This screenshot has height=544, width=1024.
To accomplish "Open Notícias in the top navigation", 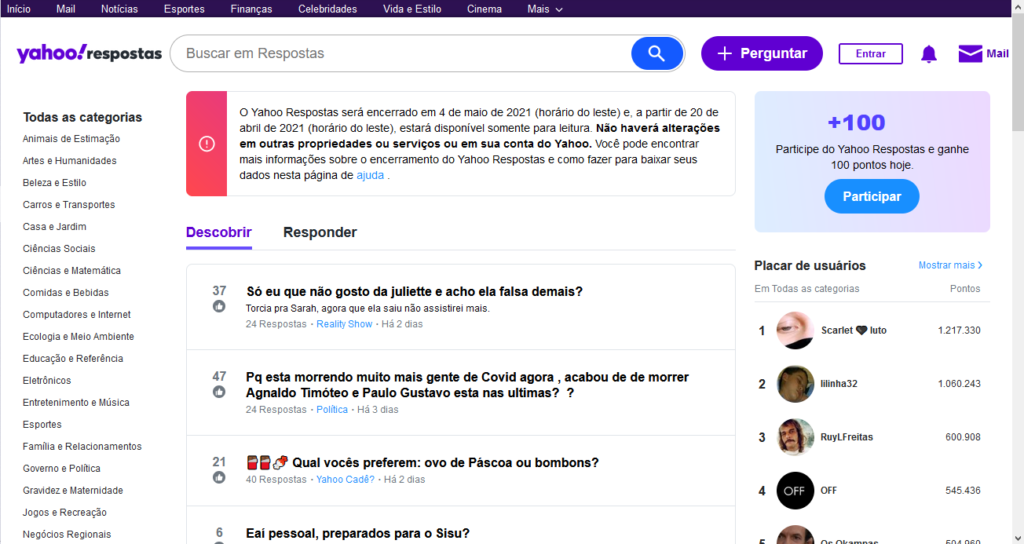I will tap(120, 9).
